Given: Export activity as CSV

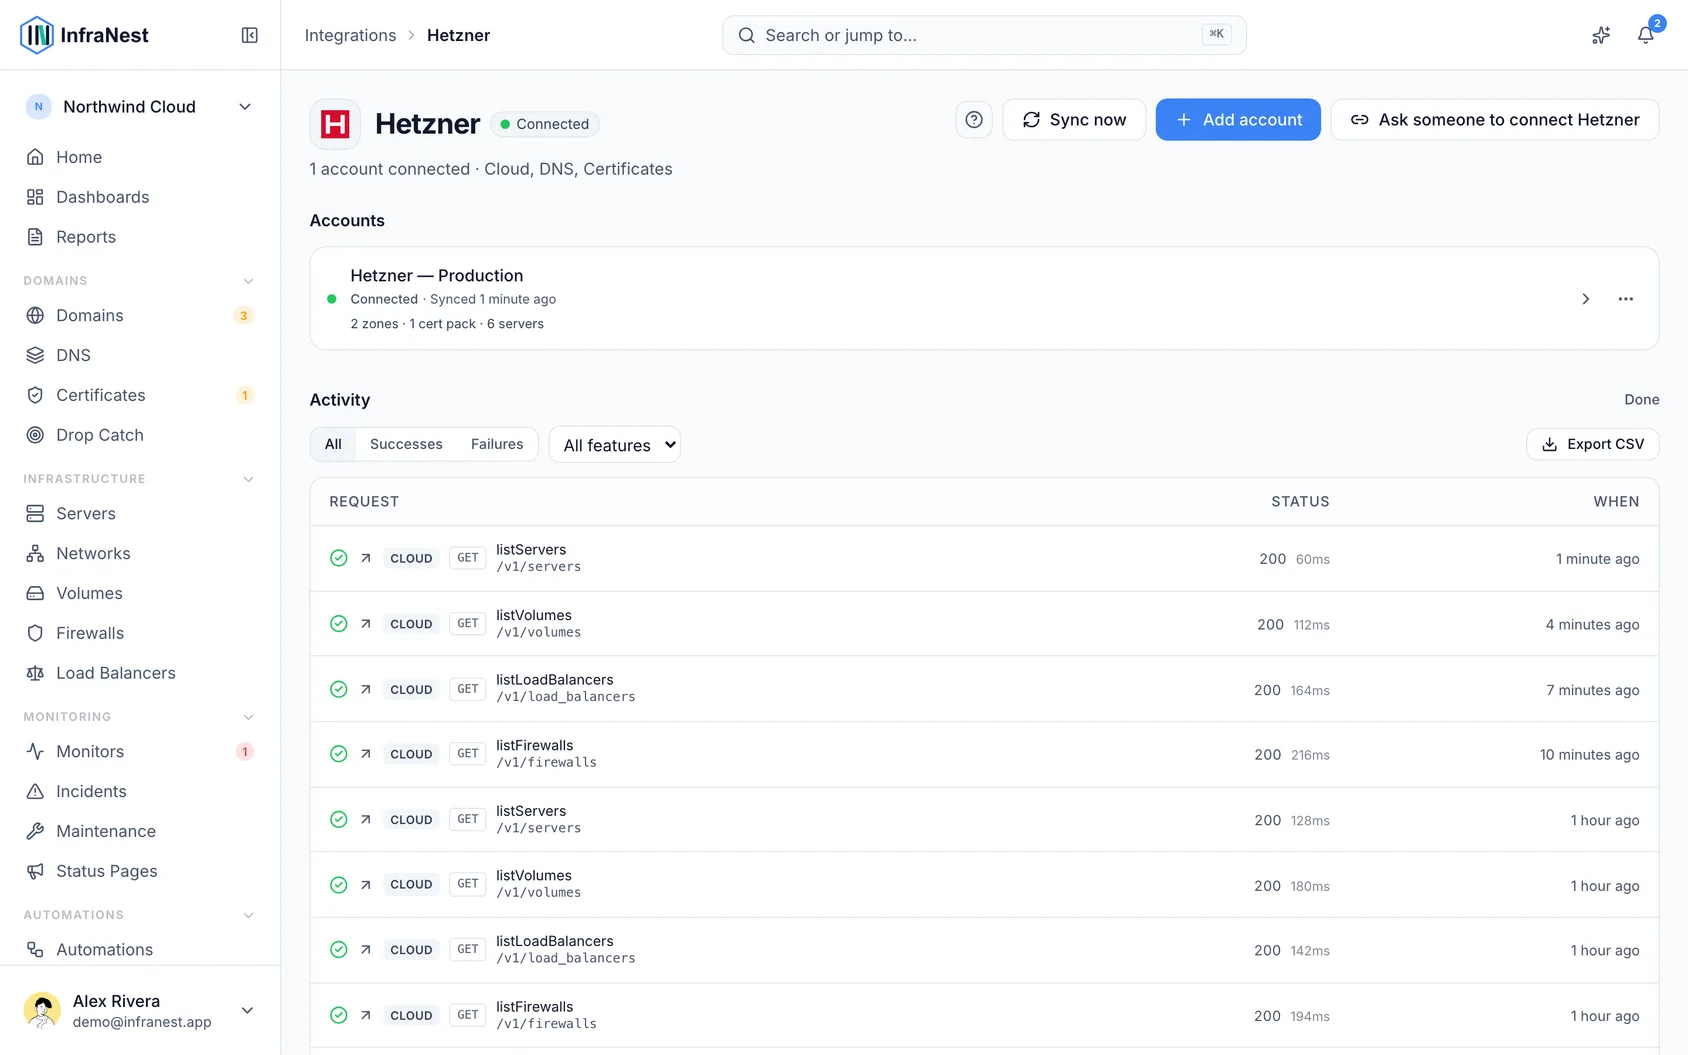Looking at the screenshot, I should (x=1593, y=444).
